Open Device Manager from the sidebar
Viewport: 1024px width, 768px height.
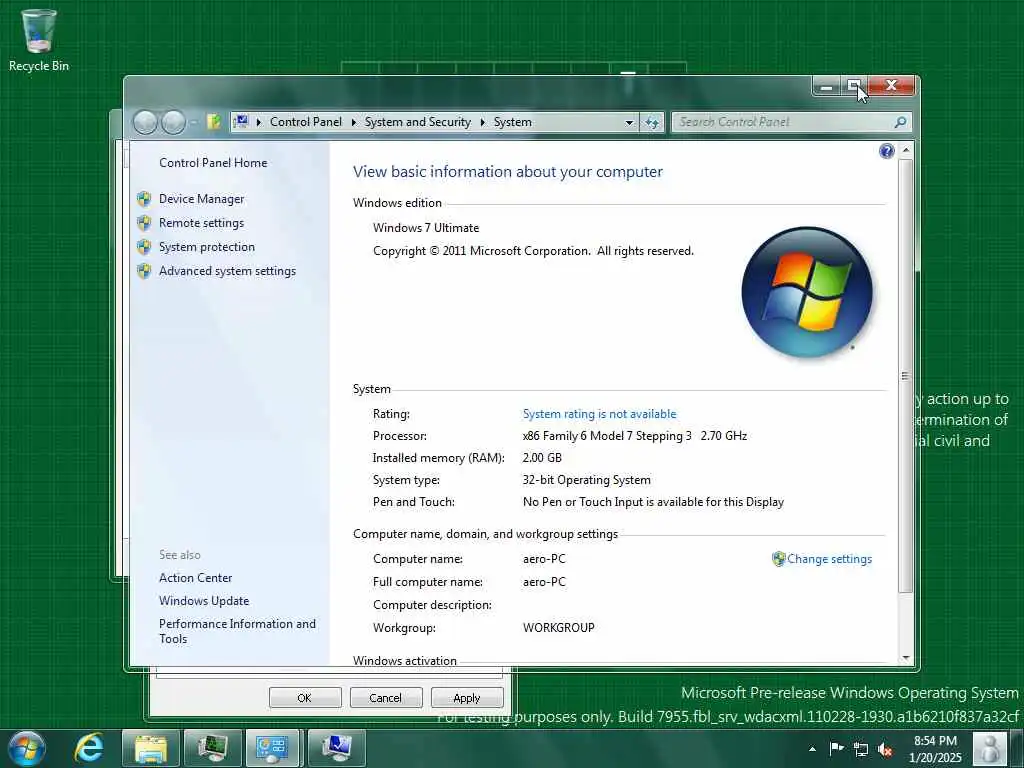tap(201, 199)
